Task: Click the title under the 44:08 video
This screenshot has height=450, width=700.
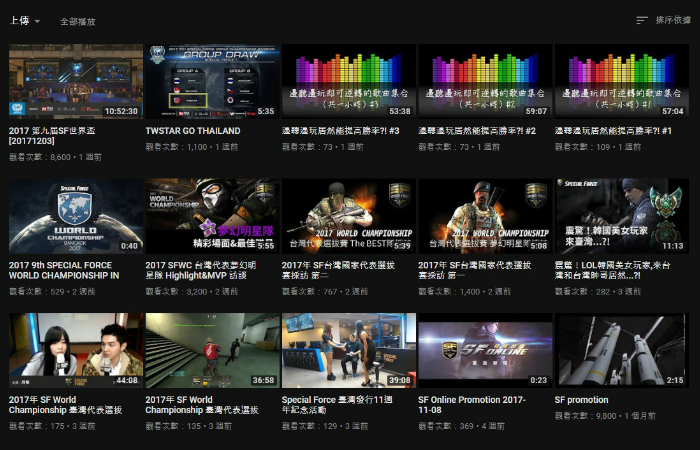Action: [66, 405]
